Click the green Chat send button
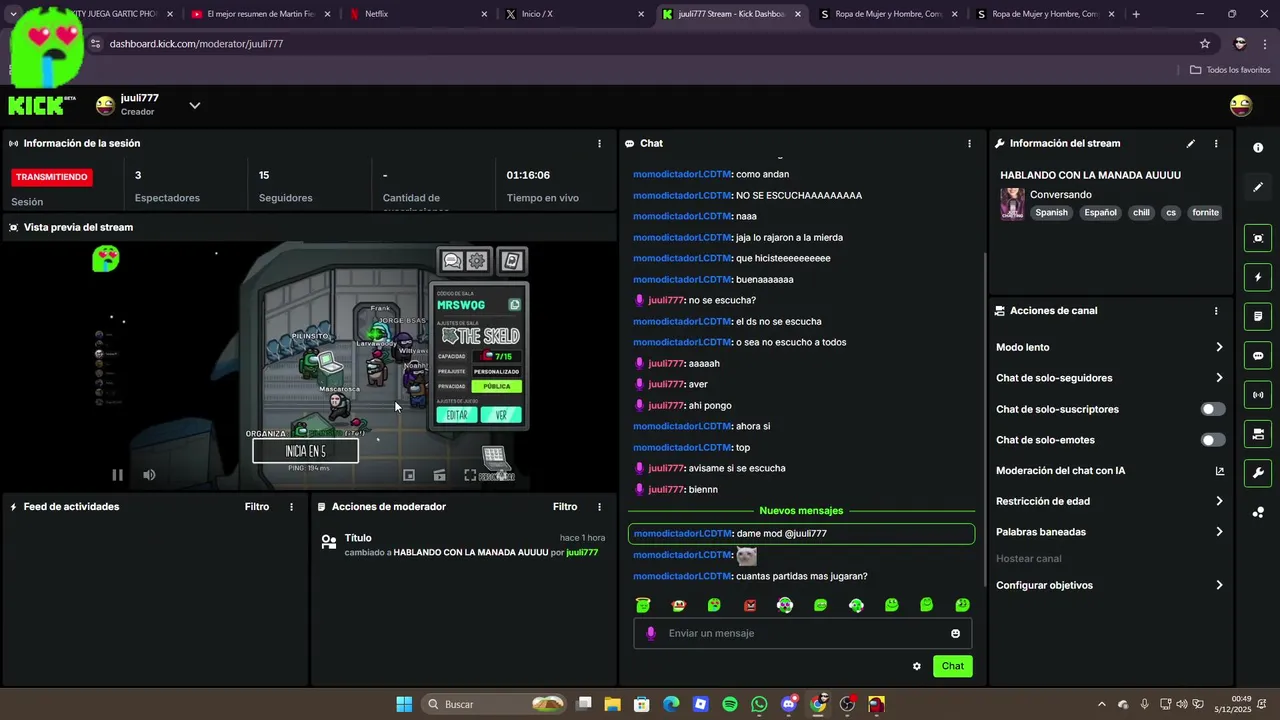This screenshot has height=720, width=1280. 952,666
